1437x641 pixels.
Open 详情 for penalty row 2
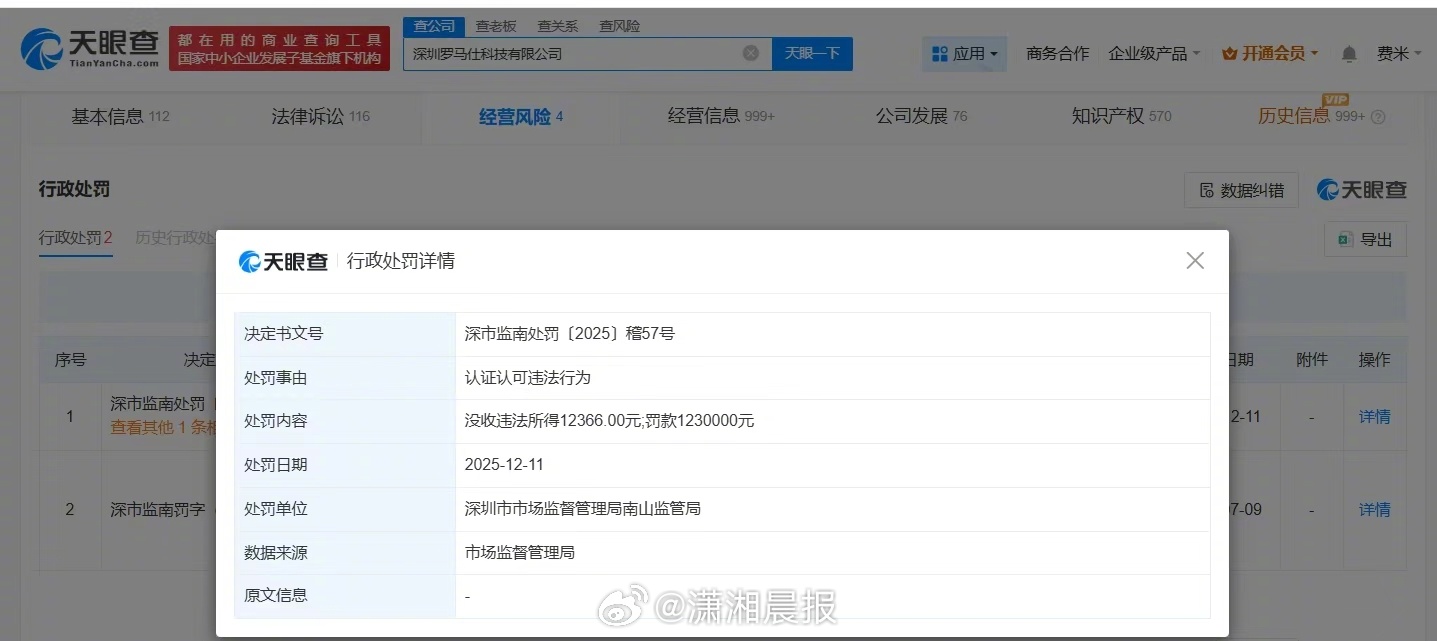pyautogui.click(x=1374, y=510)
